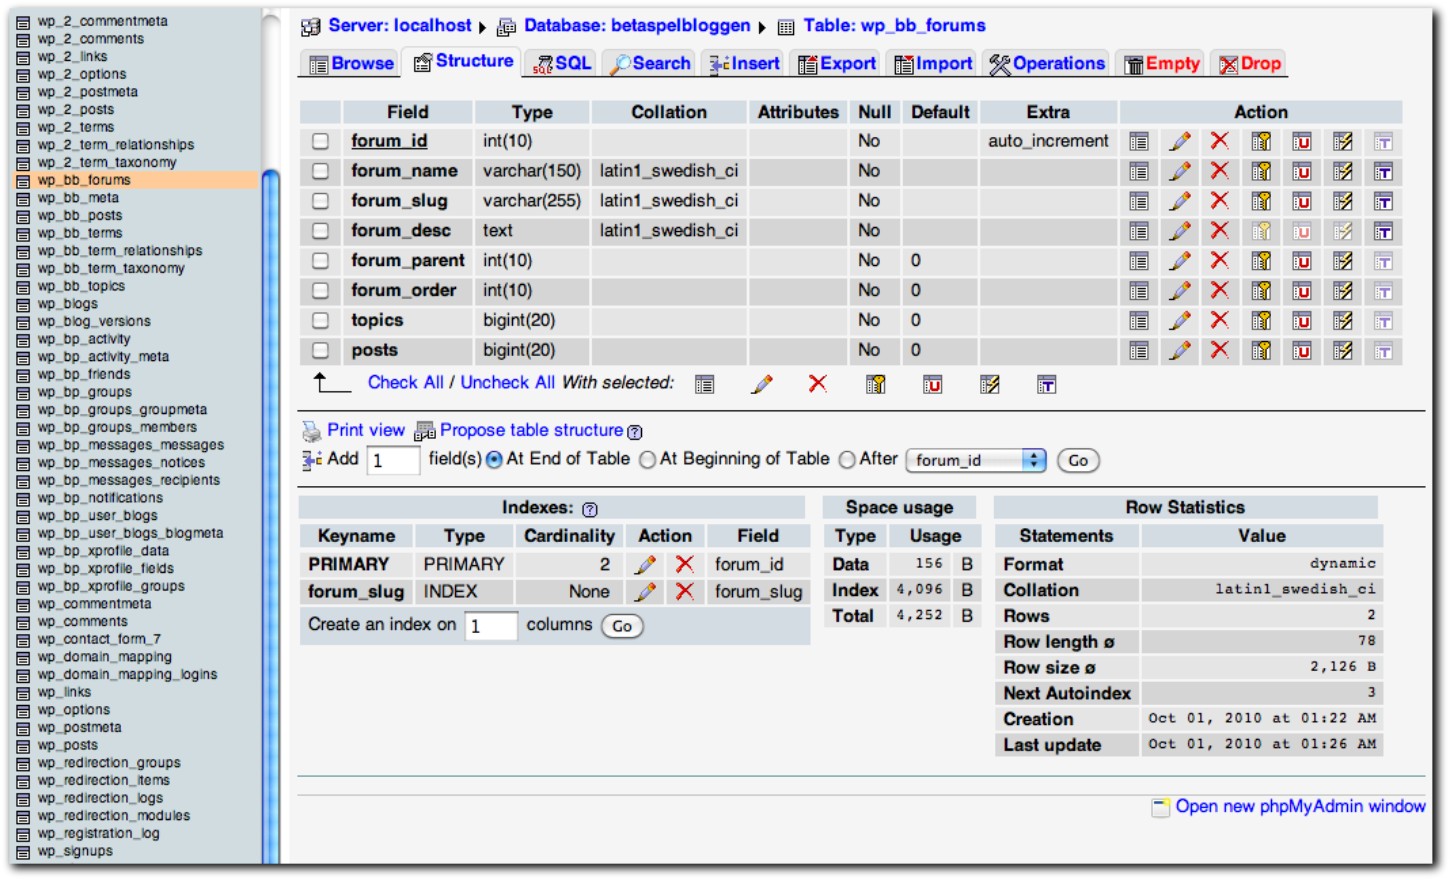With selected: click the pencil Change icon
1450x880 pixels.
pyautogui.click(x=762, y=384)
